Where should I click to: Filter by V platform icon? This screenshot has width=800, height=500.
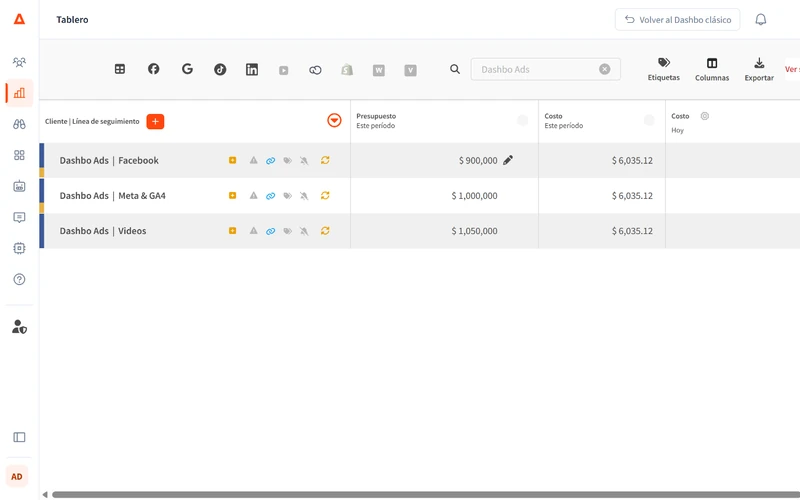pos(411,70)
